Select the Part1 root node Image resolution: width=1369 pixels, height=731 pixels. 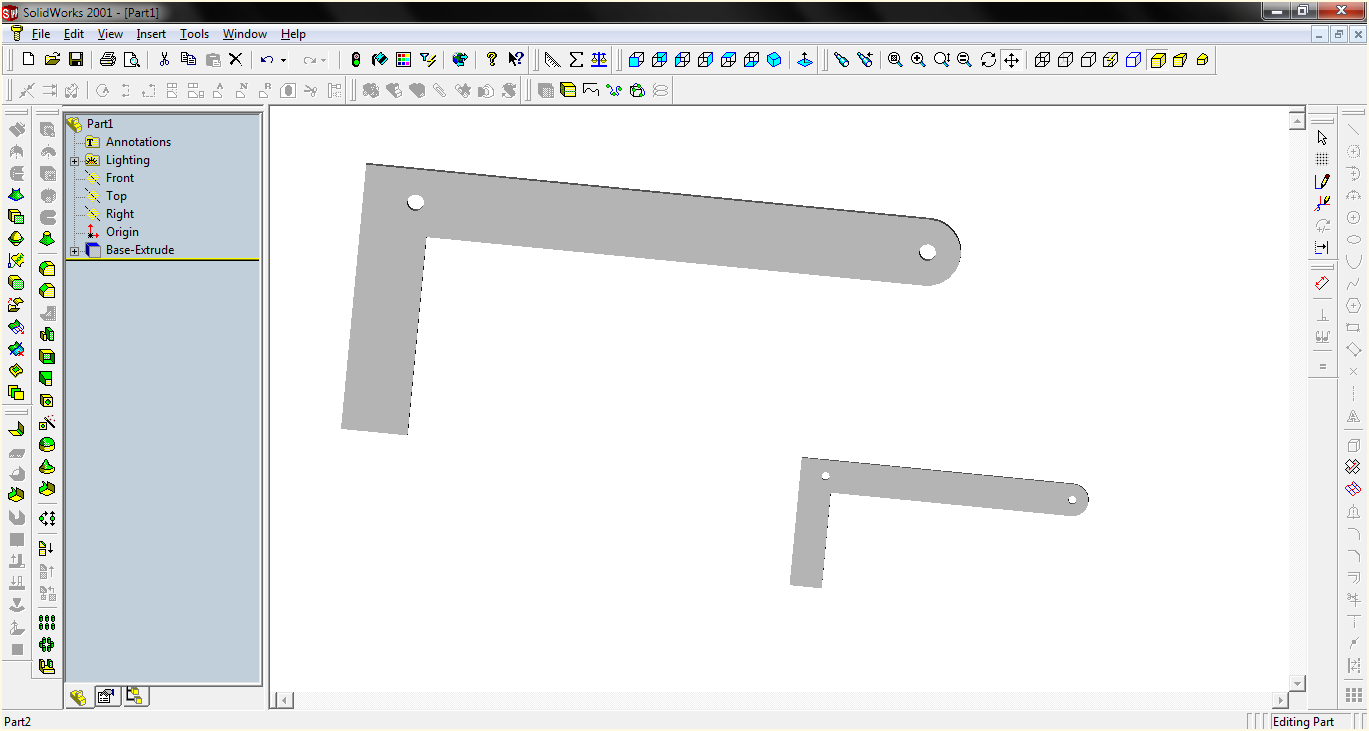(x=100, y=124)
